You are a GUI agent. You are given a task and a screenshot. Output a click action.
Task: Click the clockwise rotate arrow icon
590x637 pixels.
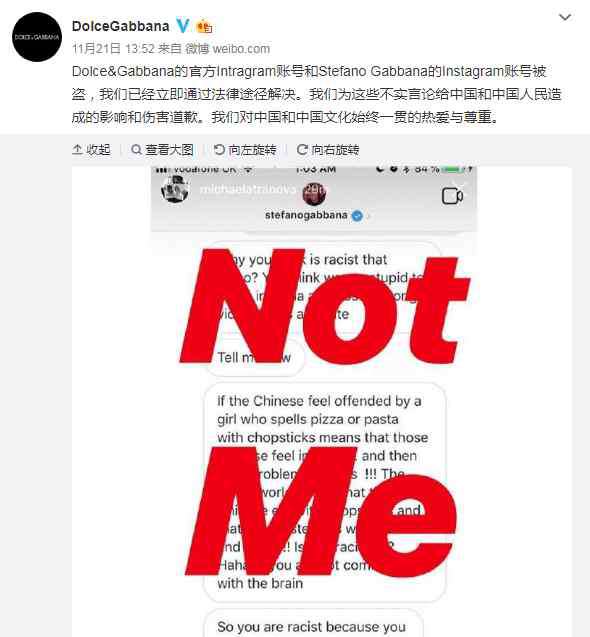tap(302, 150)
